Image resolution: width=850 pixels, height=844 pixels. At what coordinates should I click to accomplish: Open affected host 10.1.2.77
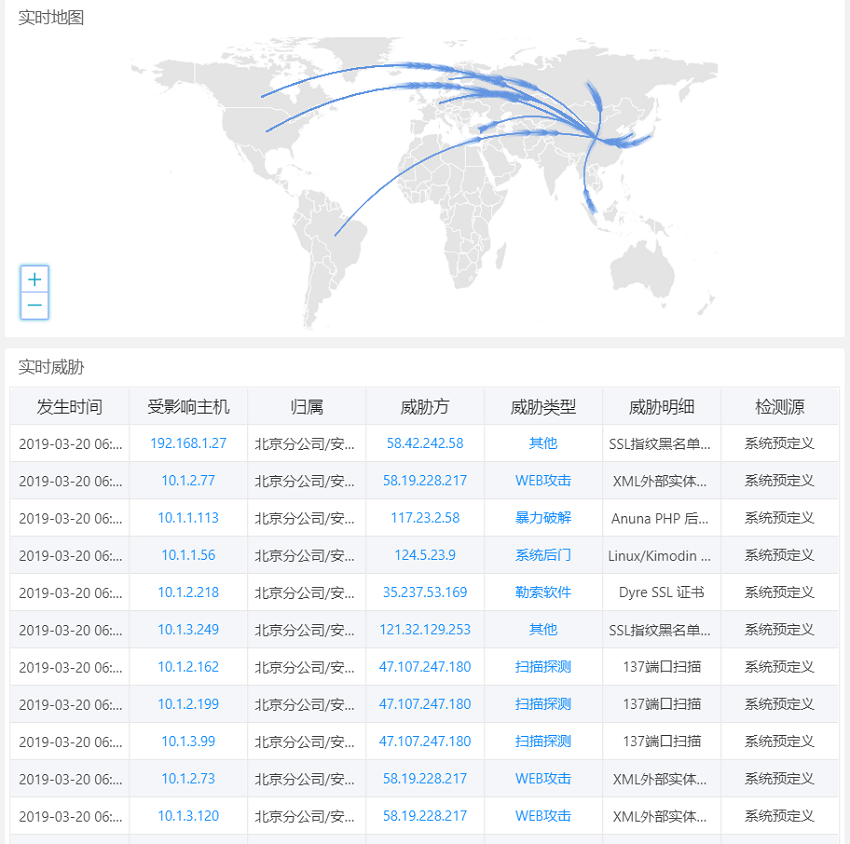[x=188, y=480]
